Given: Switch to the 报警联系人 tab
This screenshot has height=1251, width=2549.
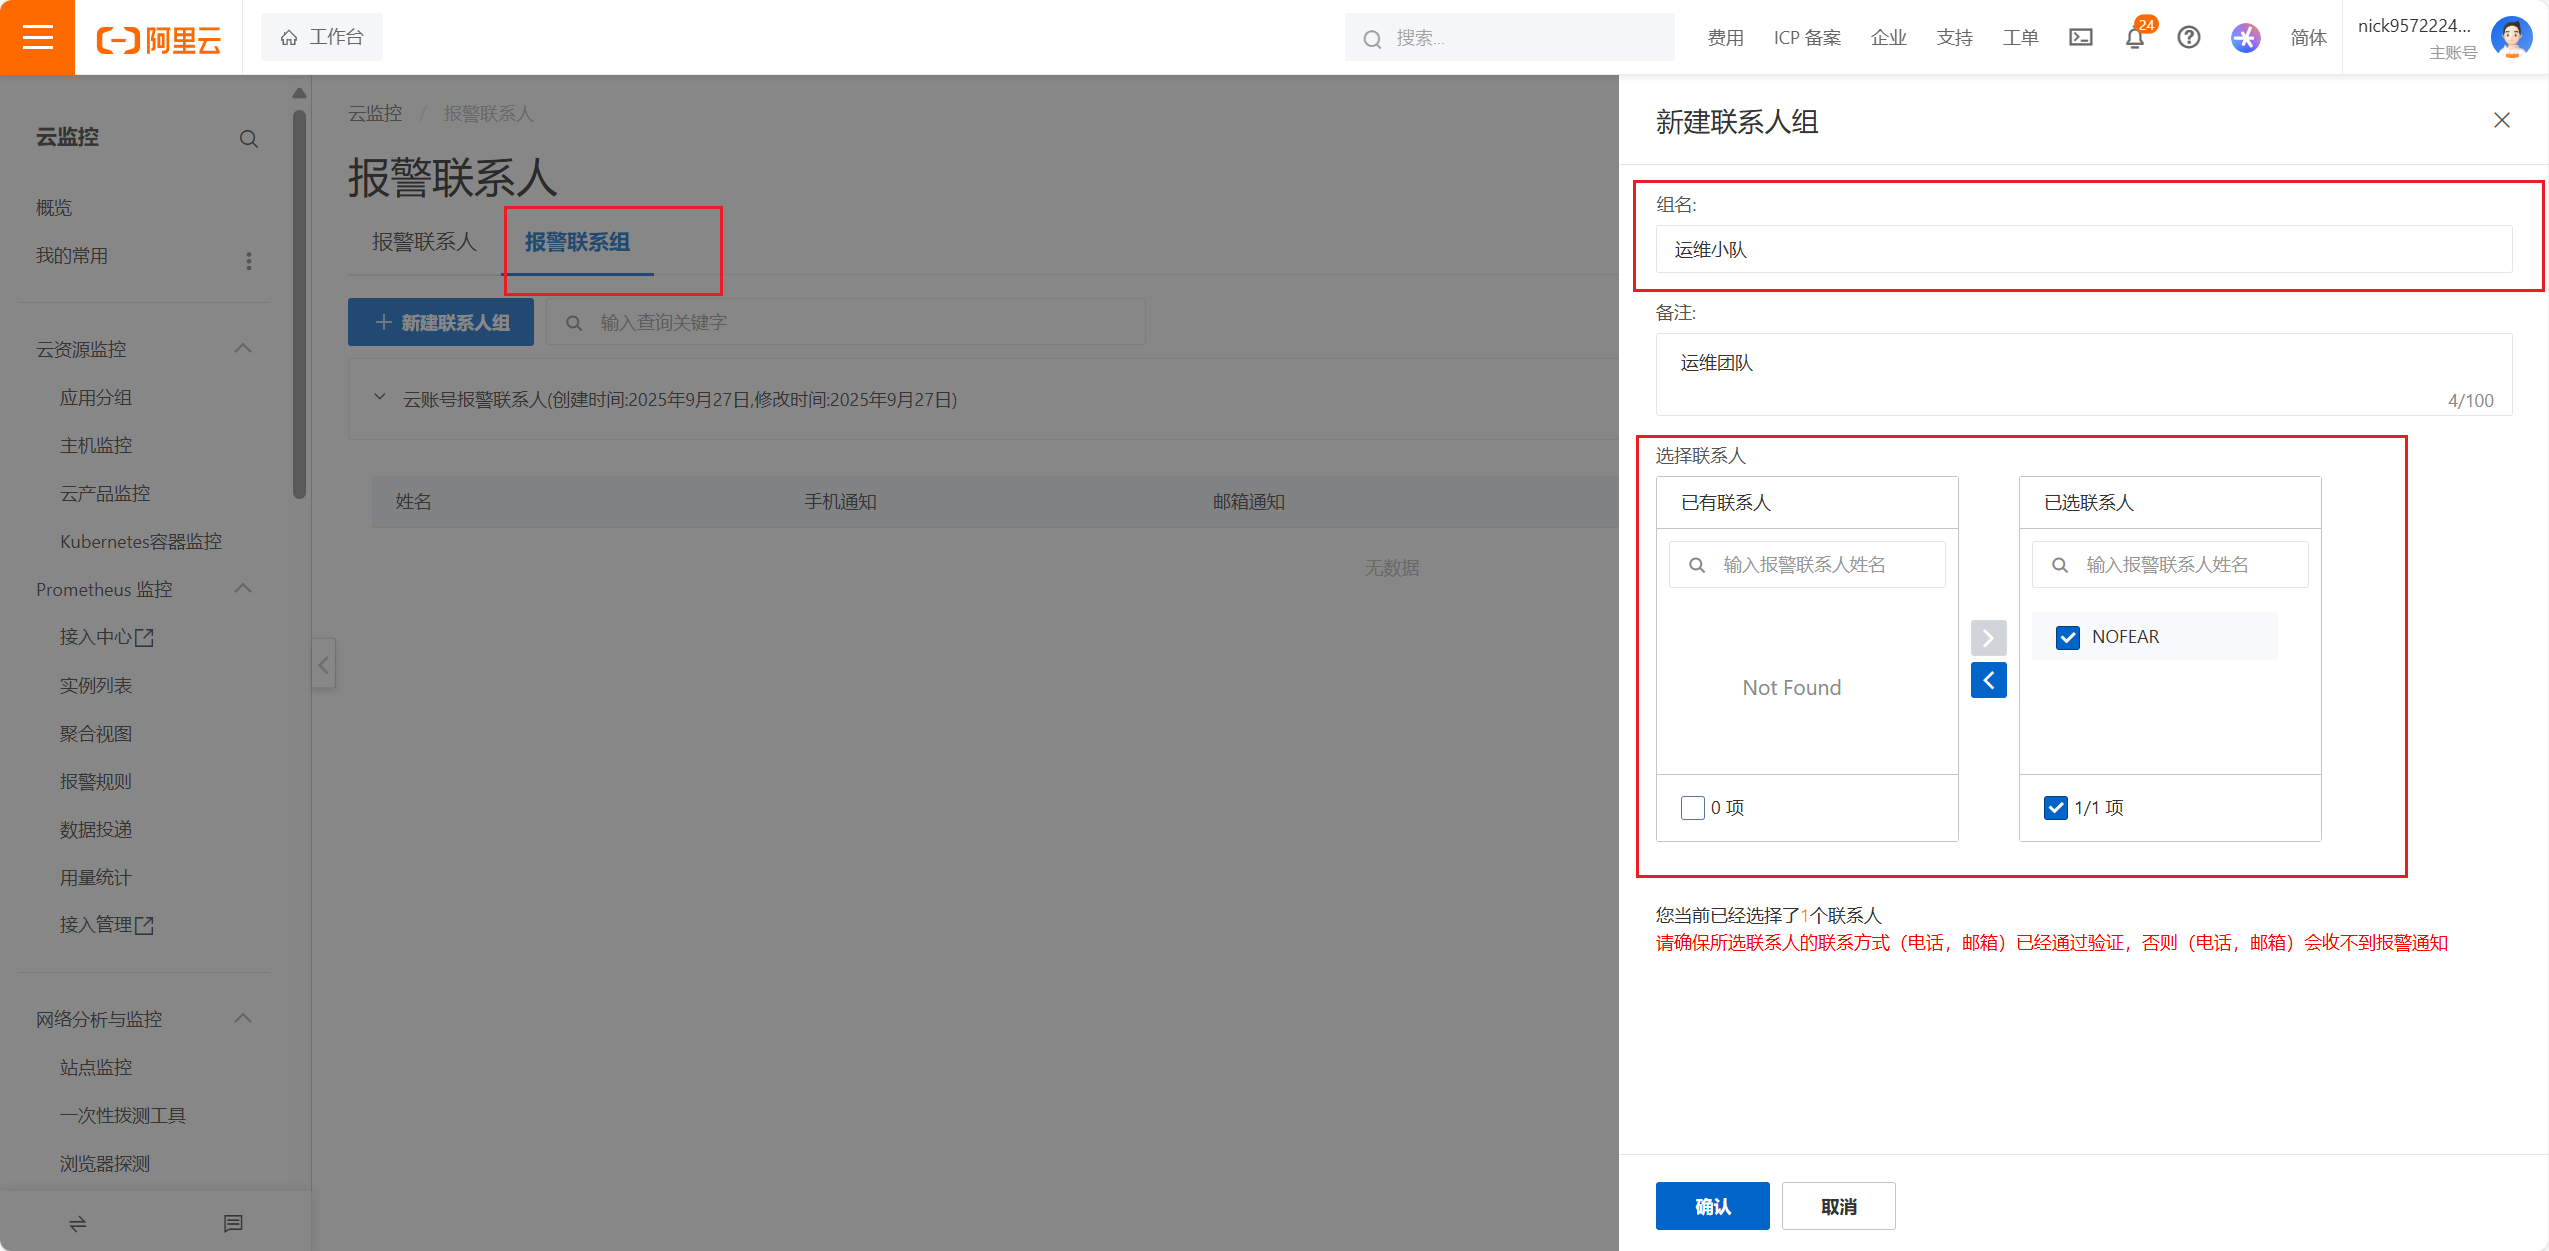Looking at the screenshot, I should coord(424,242).
